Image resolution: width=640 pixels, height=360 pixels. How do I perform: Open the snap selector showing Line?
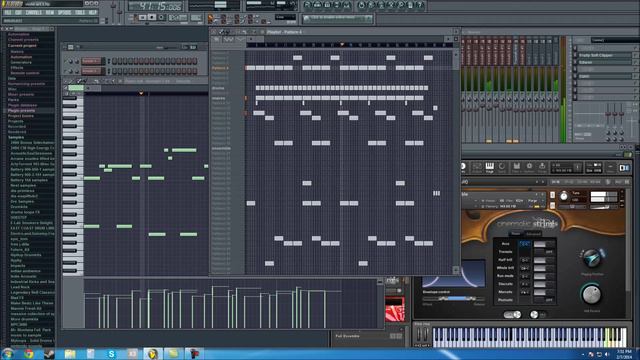(x=285, y=18)
